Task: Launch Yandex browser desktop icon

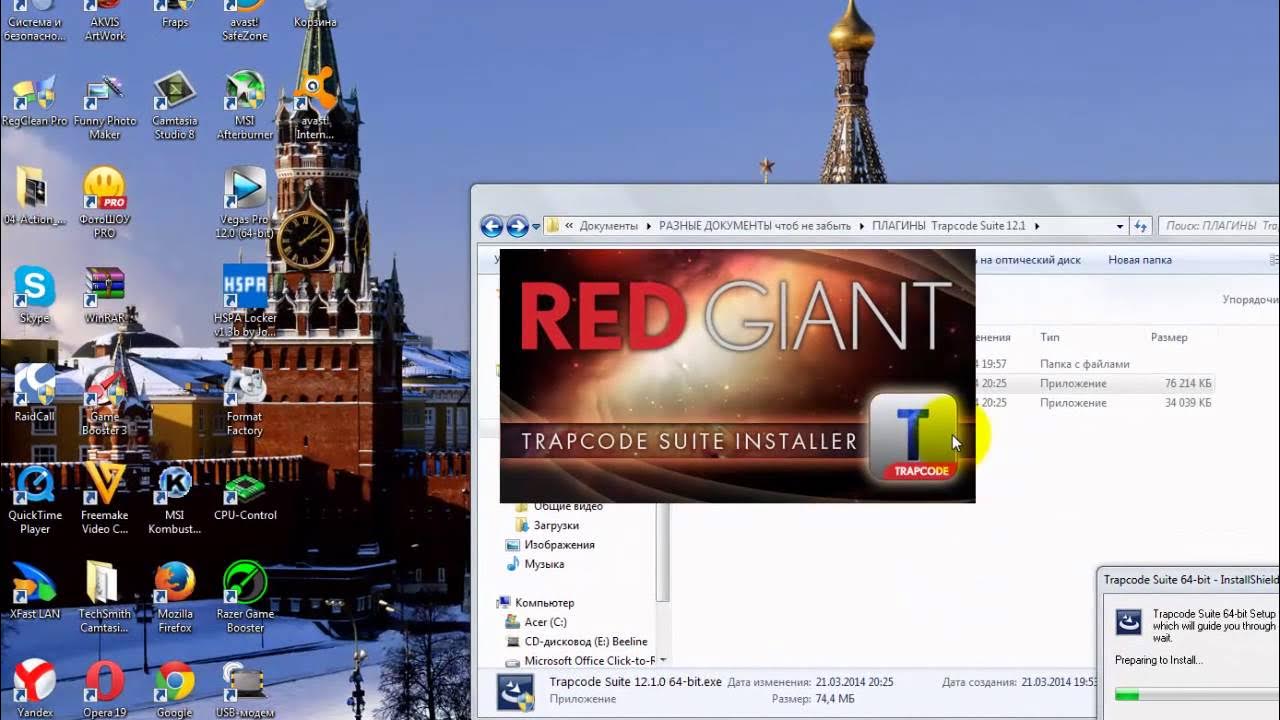Action: (x=34, y=688)
